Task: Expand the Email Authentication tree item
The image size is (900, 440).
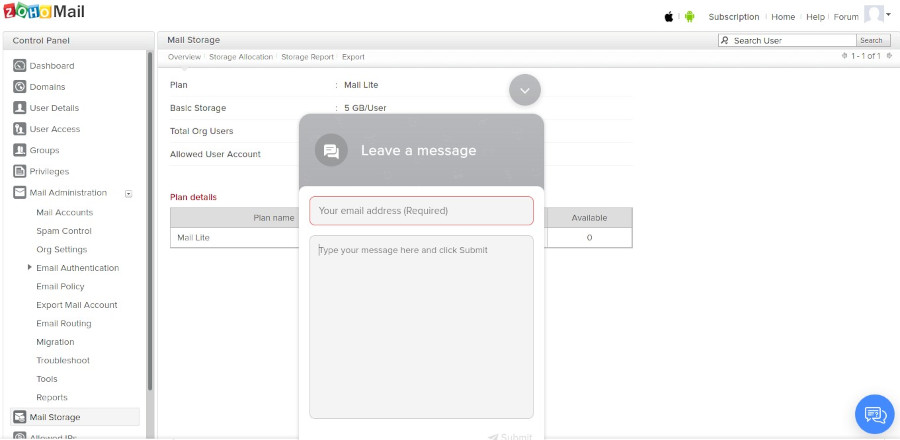Action: tap(30, 267)
